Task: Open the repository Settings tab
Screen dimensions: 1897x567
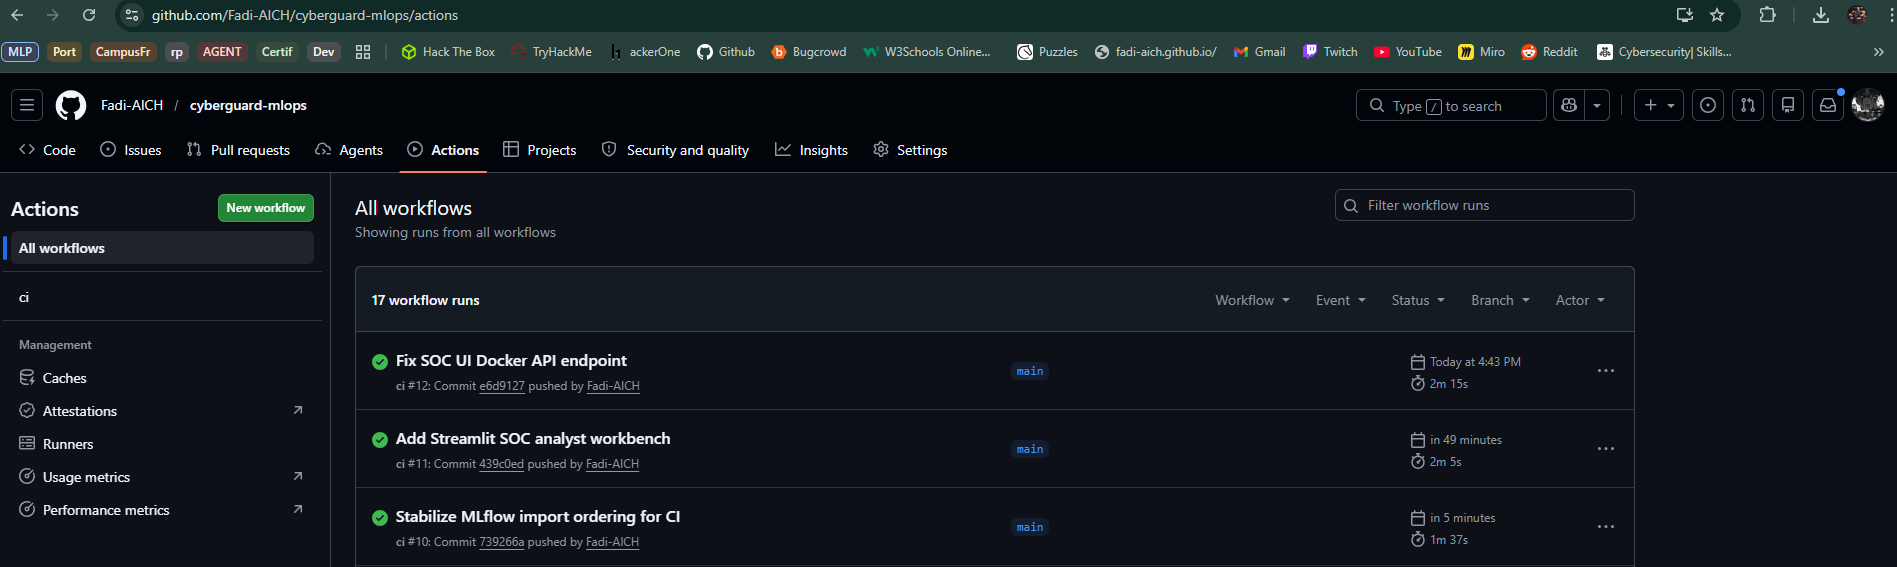Action: click(910, 150)
